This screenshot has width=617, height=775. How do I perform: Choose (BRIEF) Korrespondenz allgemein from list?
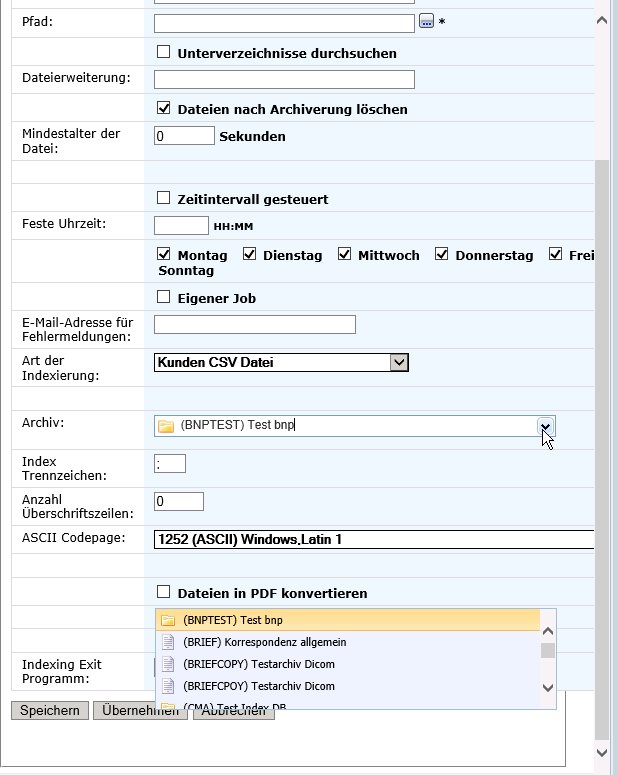(348, 642)
